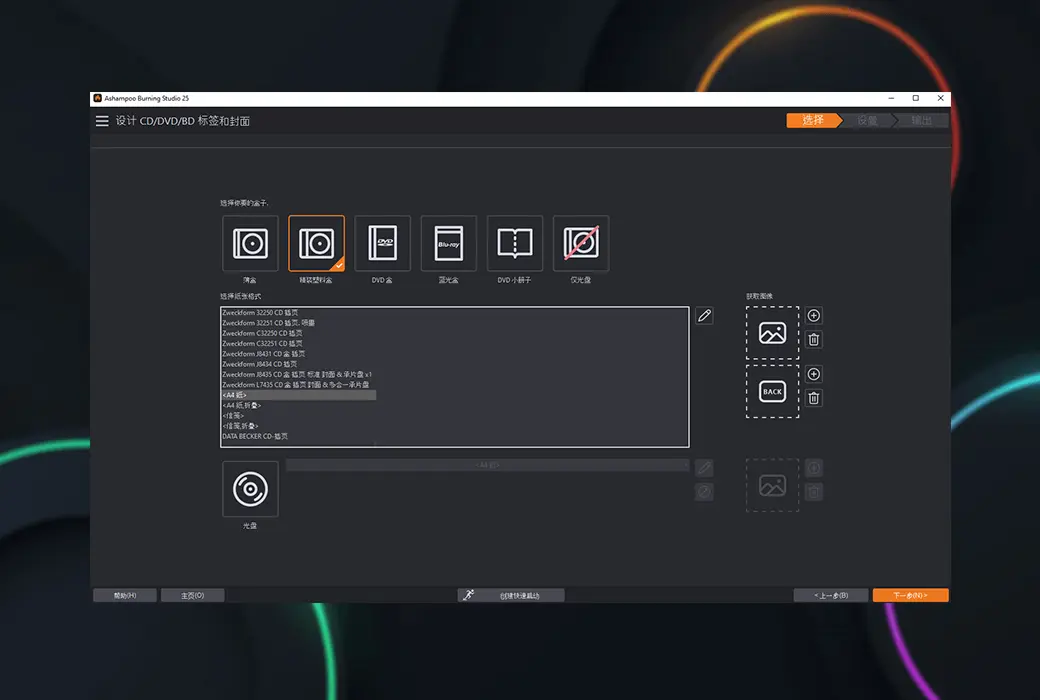Choose the Blu-ray case box type
1040x700 pixels.
click(x=448, y=243)
